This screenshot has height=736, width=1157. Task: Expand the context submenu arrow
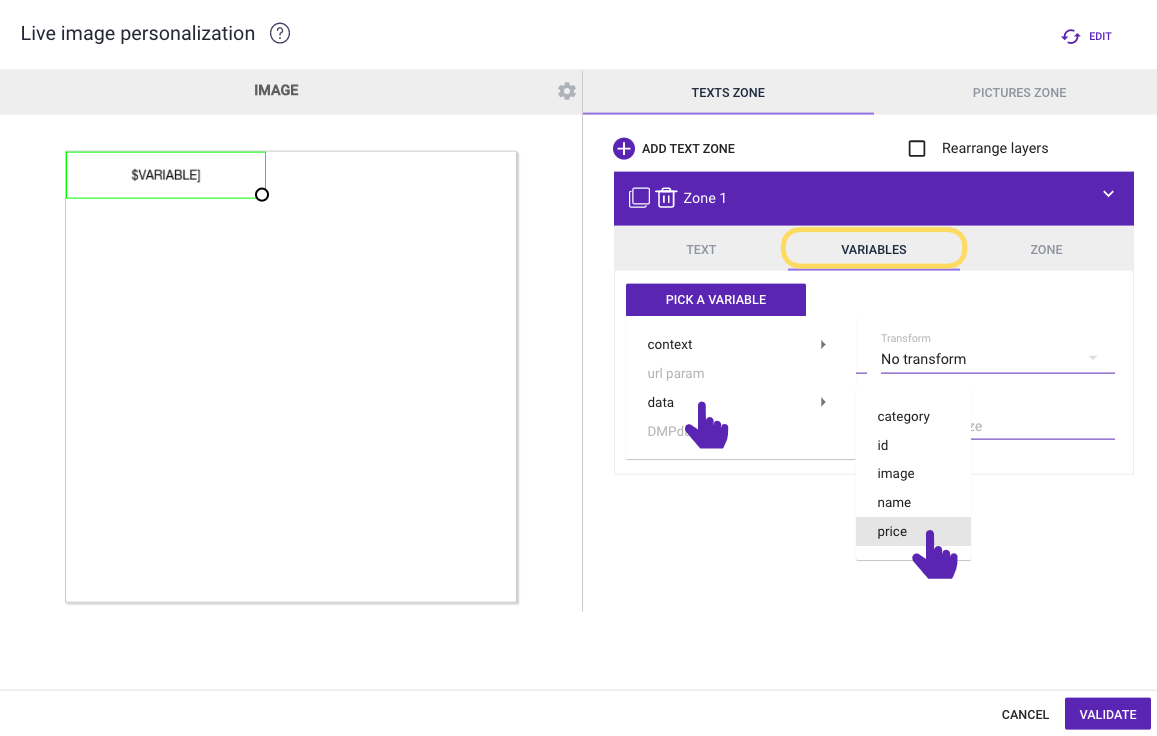point(823,345)
